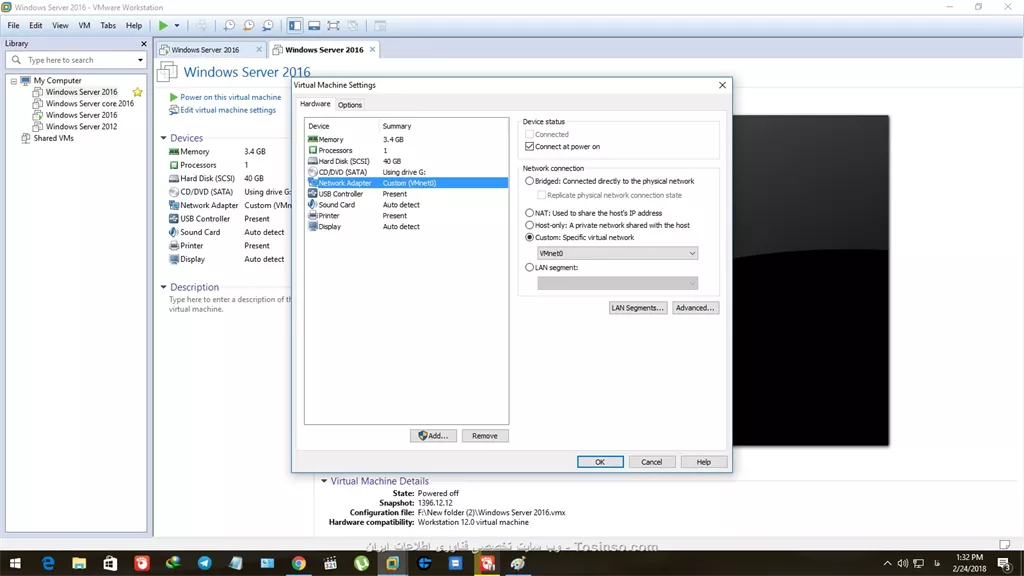This screenshot has height=576, width=1024.
Task: Select Windows Server 2012 in library tree
Action: [81, 127]
